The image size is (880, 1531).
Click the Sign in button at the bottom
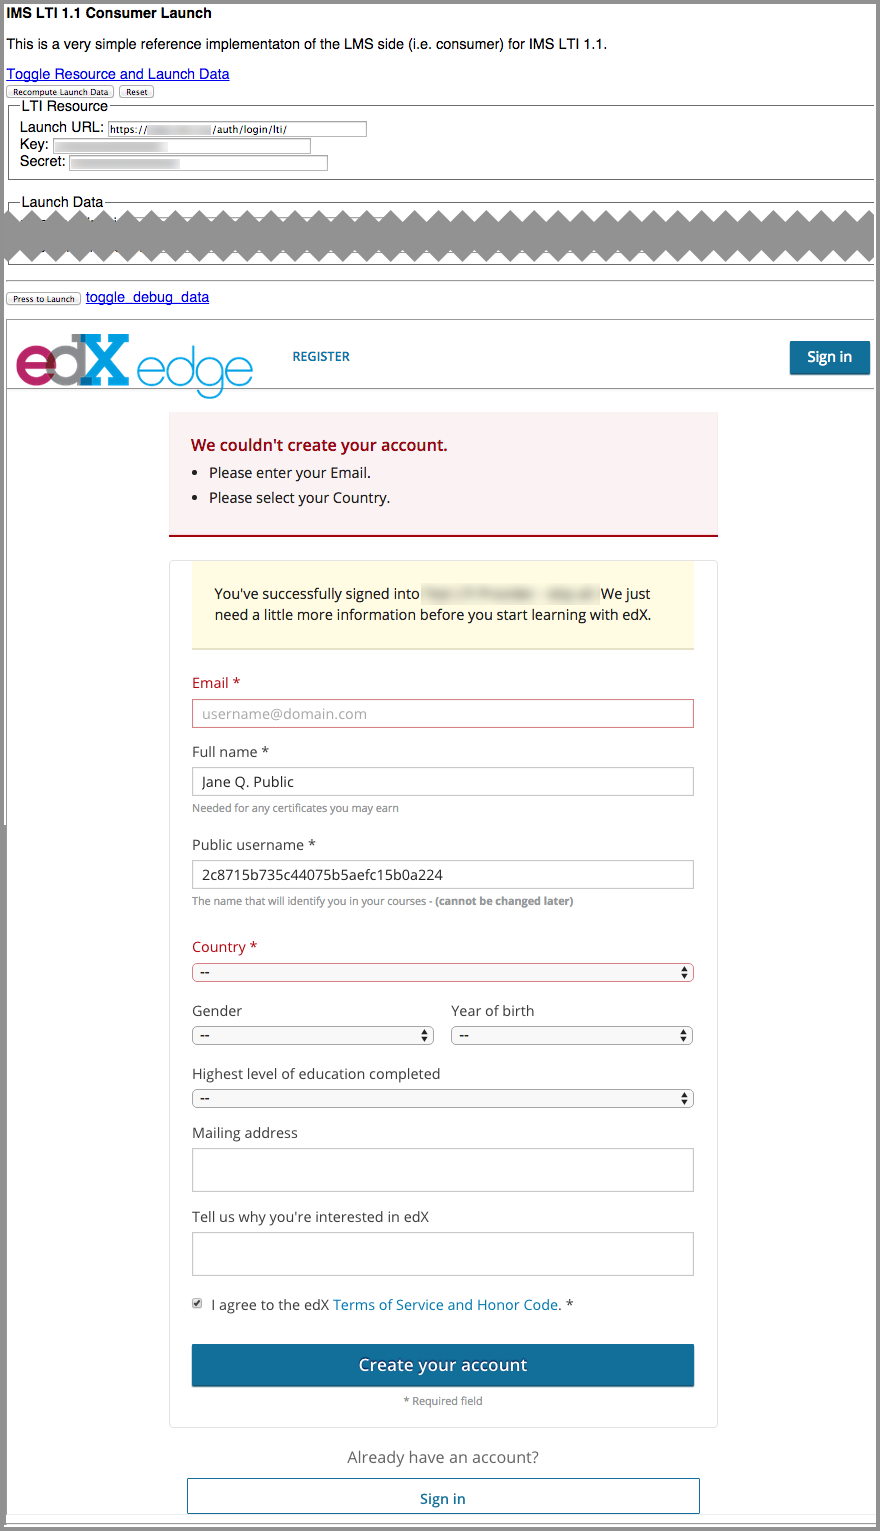442,1496
